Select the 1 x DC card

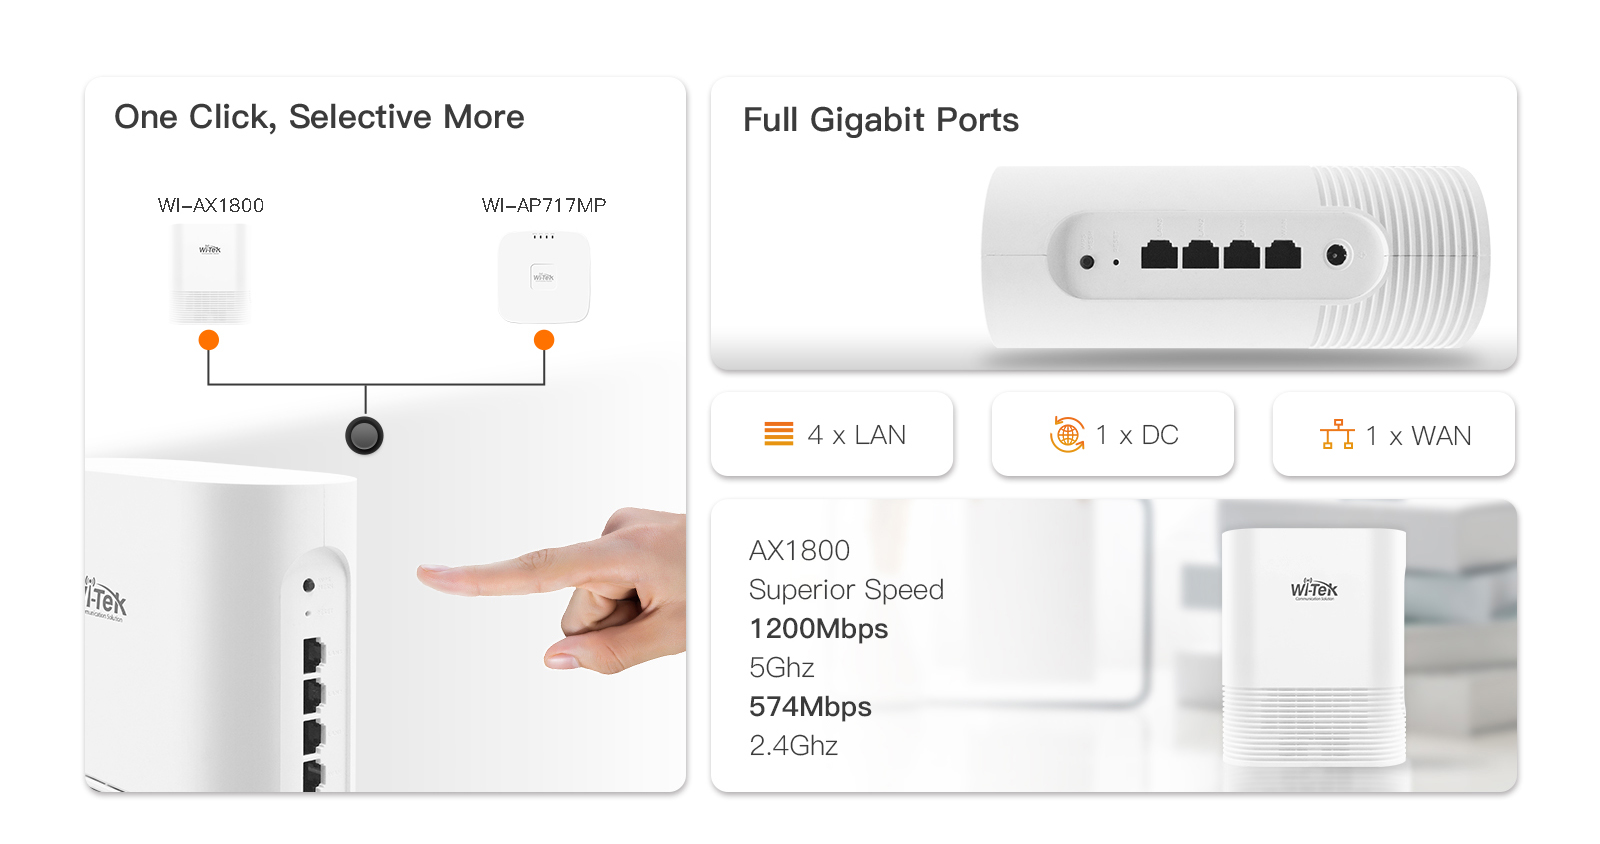tap(1113, 434)
